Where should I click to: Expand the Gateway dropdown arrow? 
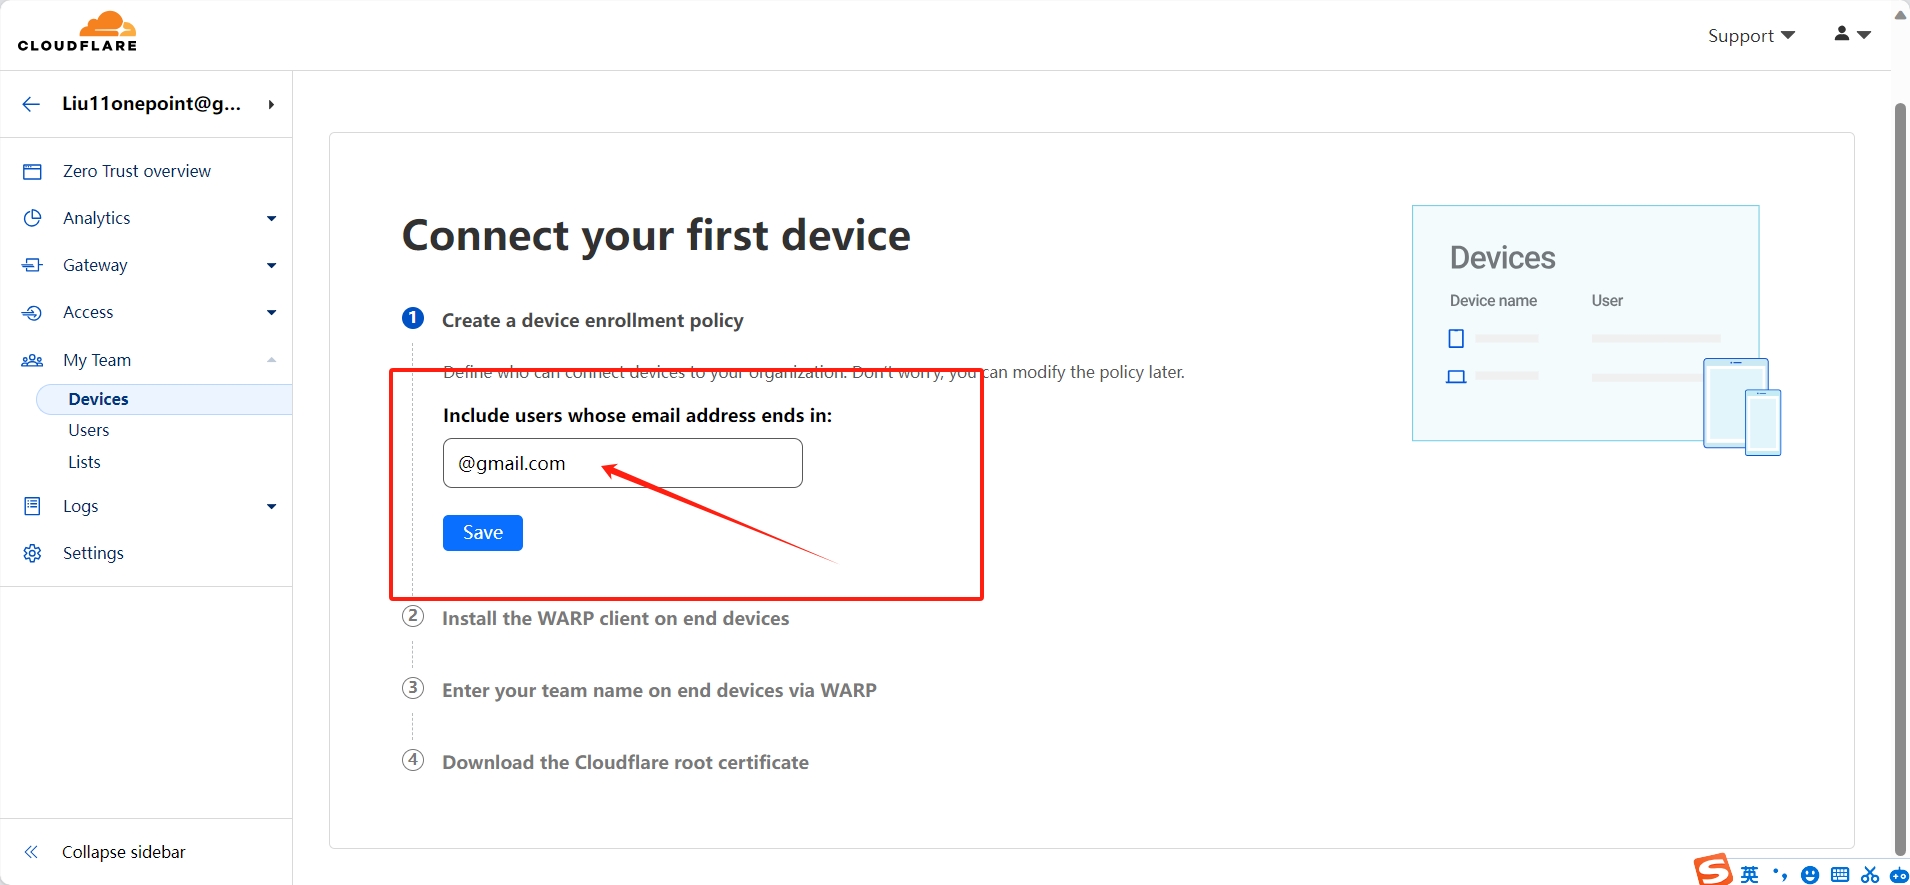tap(271, 265)
